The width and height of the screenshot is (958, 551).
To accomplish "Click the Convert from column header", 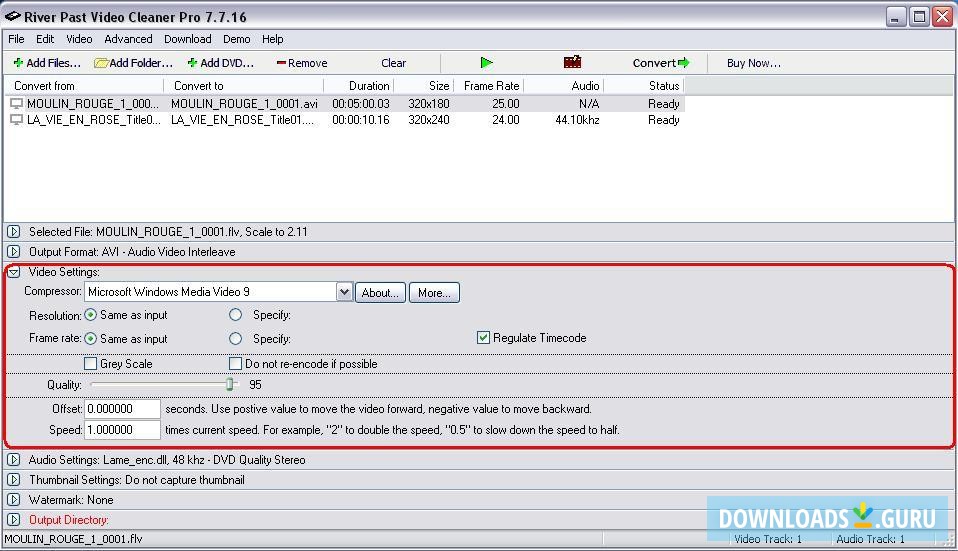I will (84, 86).
